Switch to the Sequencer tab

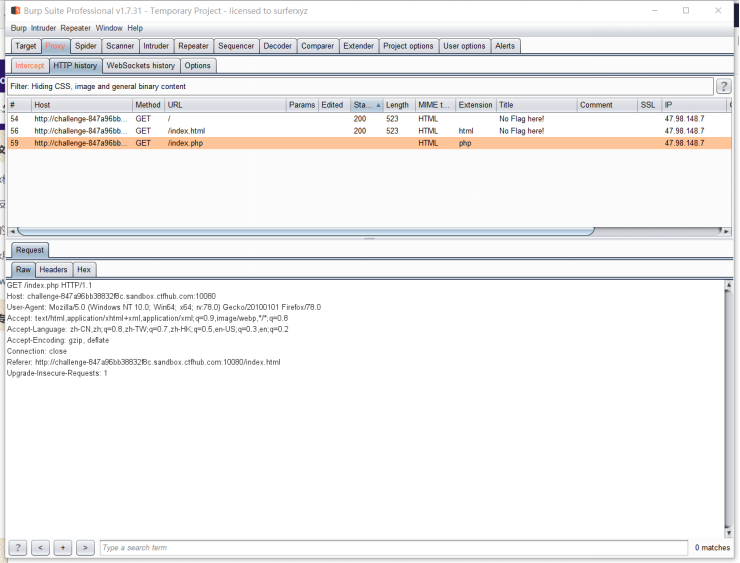click(x=236, y=46)
